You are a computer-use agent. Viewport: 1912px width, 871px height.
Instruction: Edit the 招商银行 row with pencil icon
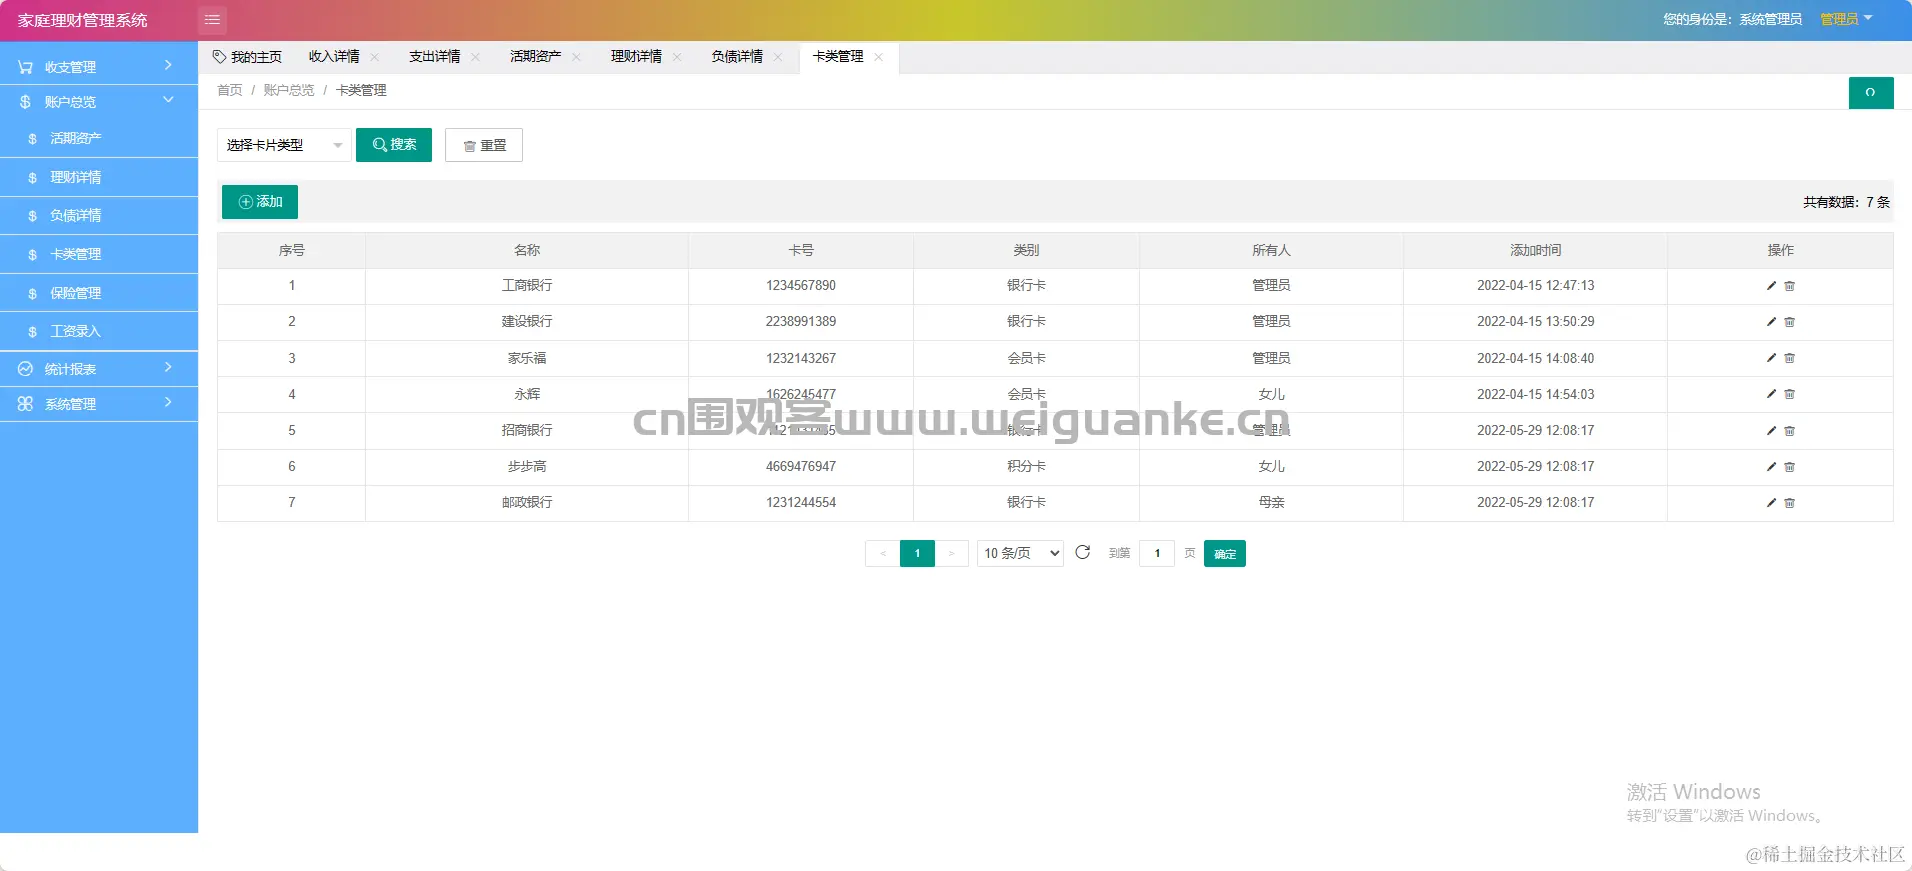tap(1771, 431)
